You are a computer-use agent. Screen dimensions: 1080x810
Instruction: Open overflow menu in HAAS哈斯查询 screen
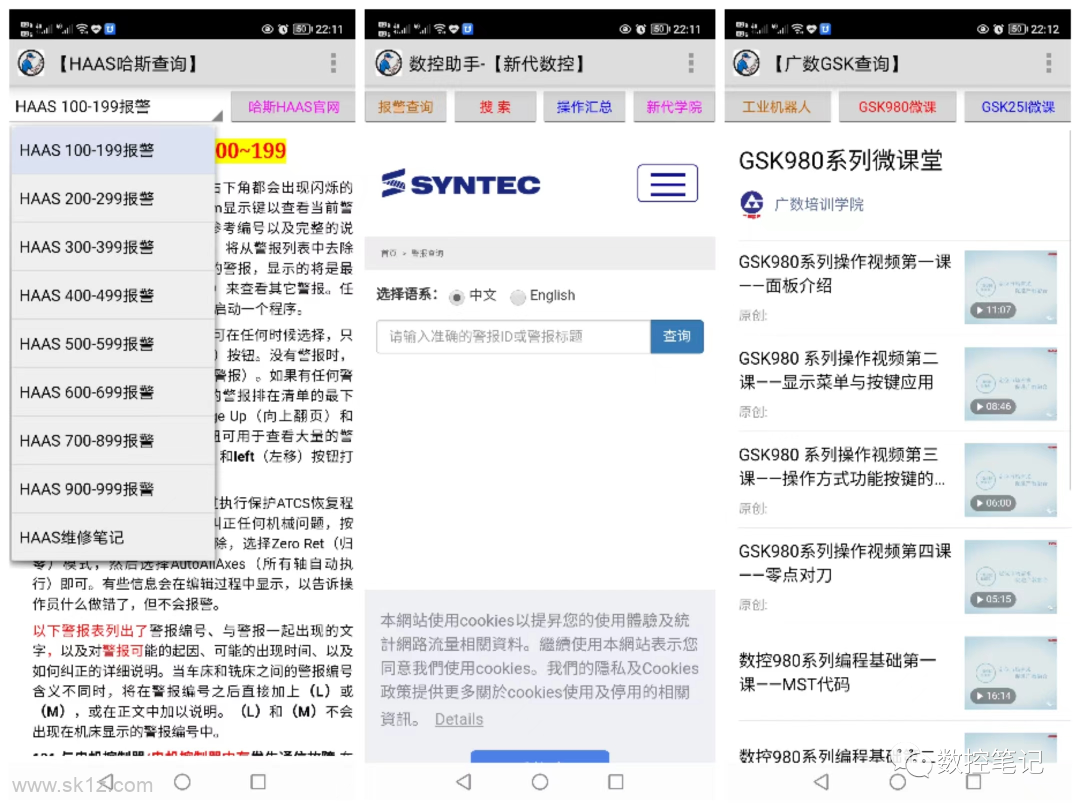click(333, 63)
